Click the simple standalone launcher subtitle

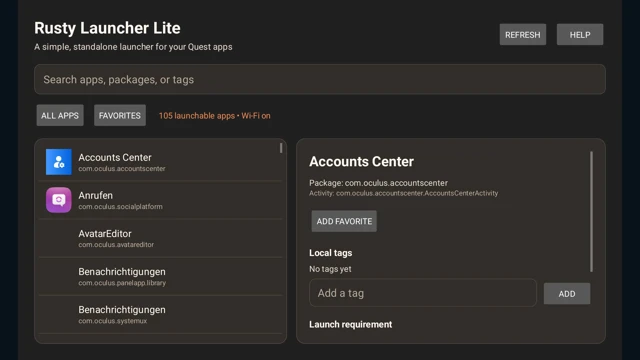coord(133,47)
